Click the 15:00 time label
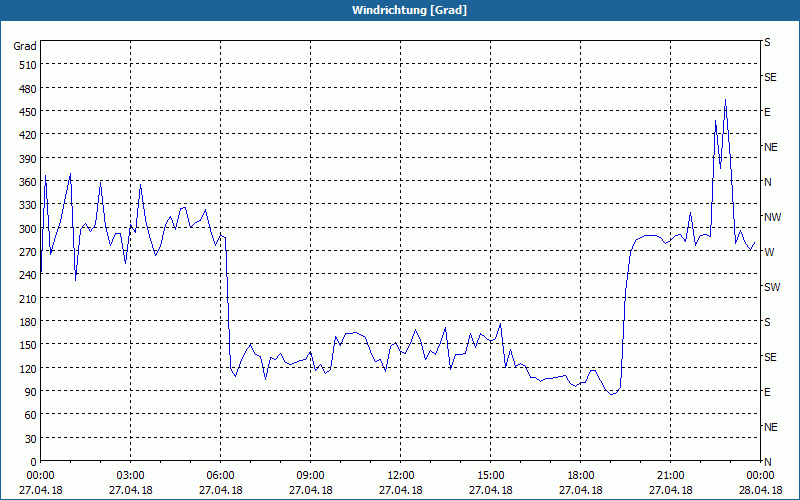This screenshot has width=800, height=500. tap(490, 476)
